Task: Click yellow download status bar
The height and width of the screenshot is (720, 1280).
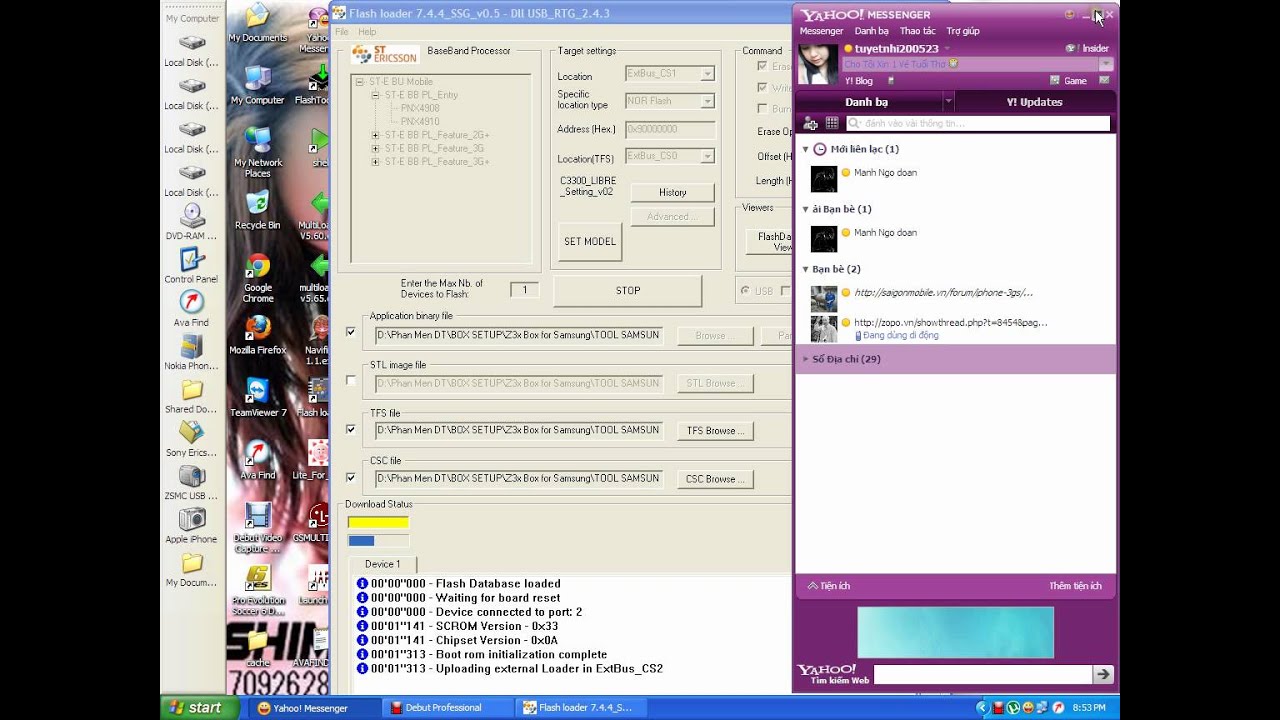Action: tap(378, 522)
